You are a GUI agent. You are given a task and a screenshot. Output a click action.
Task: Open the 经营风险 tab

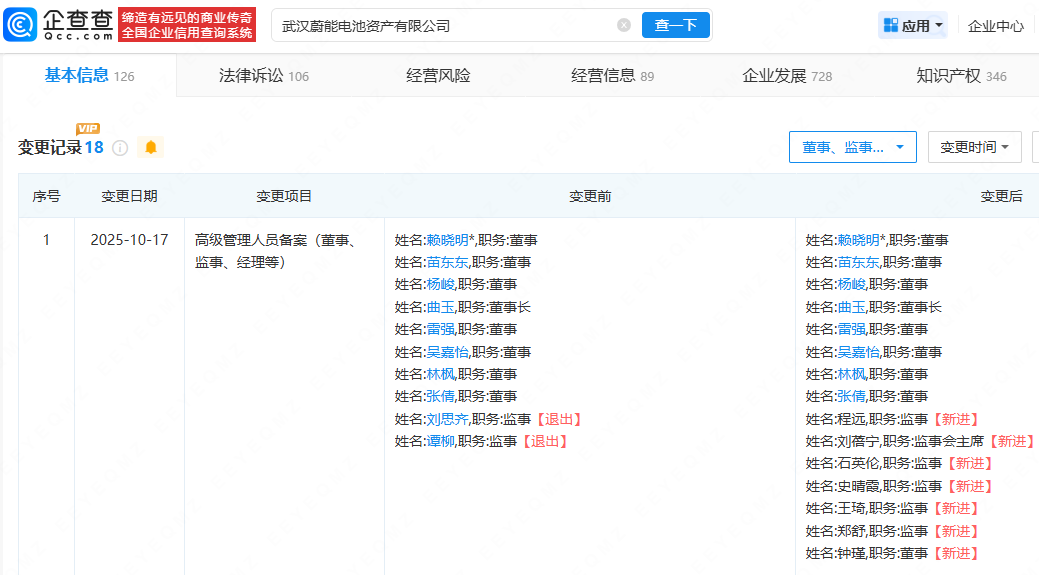click(x=438, y=76)
